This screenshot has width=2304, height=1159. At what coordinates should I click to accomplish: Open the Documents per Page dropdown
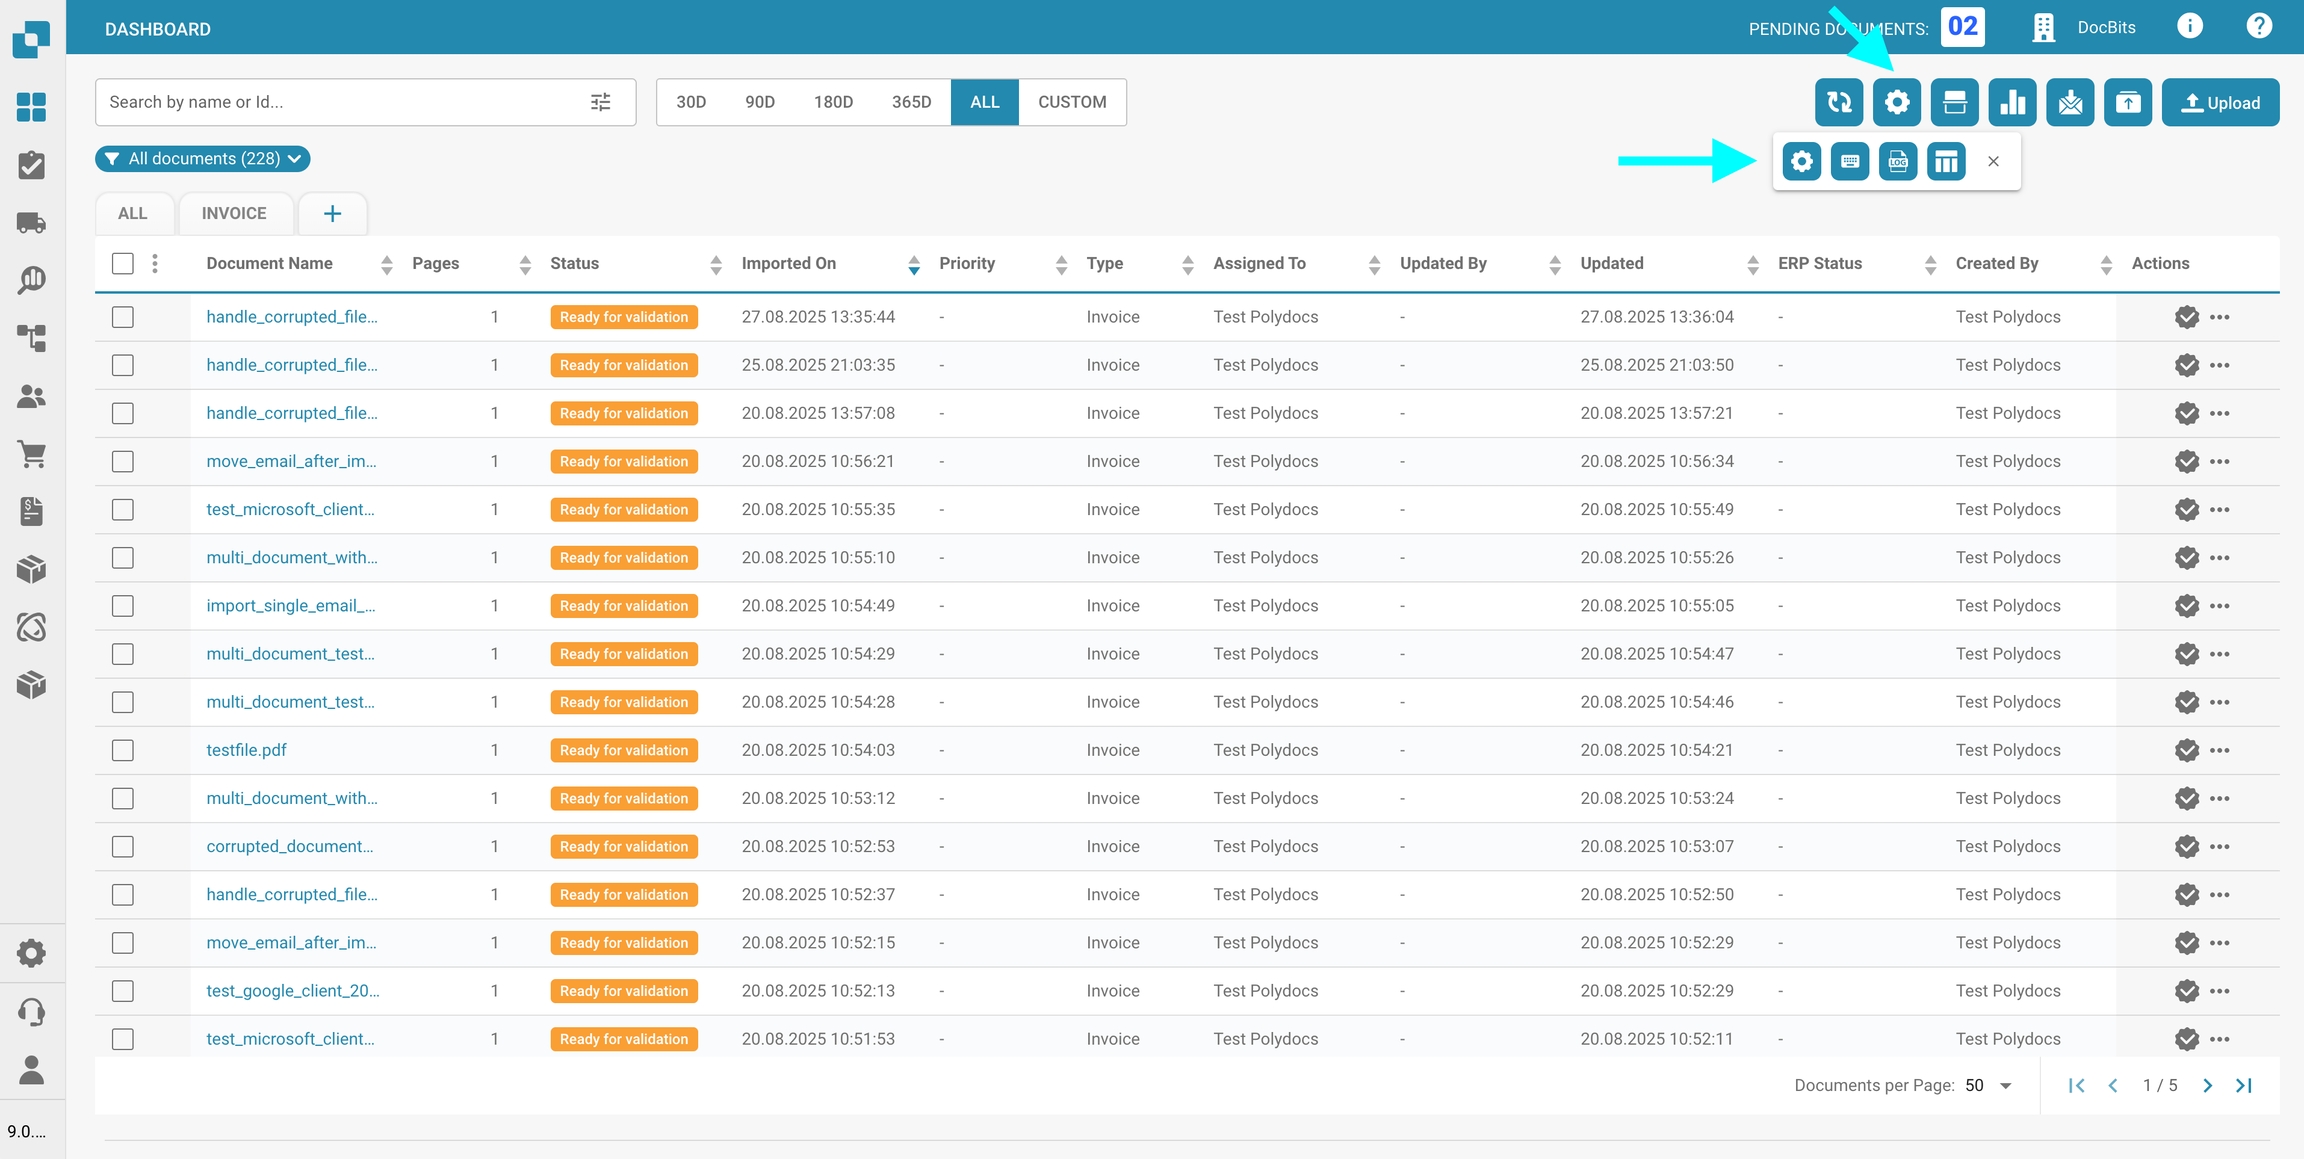1988,1085
